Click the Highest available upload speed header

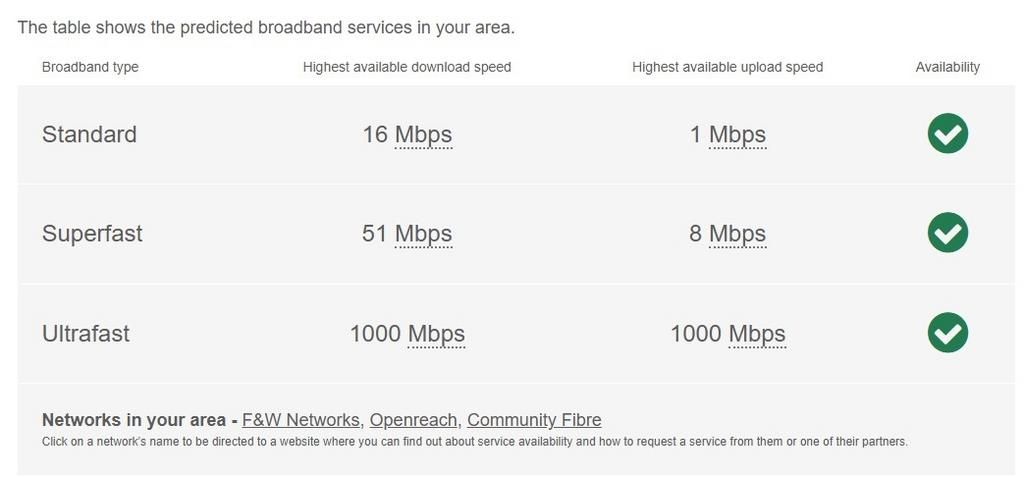pyautogui.click(x=727, y=67)
